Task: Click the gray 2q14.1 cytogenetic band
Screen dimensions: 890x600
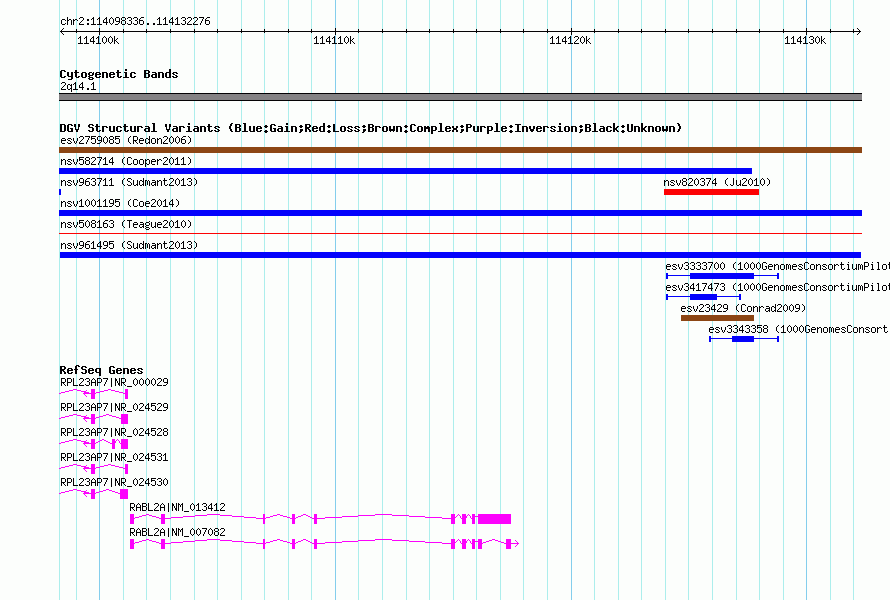Action: click(460, 97)
